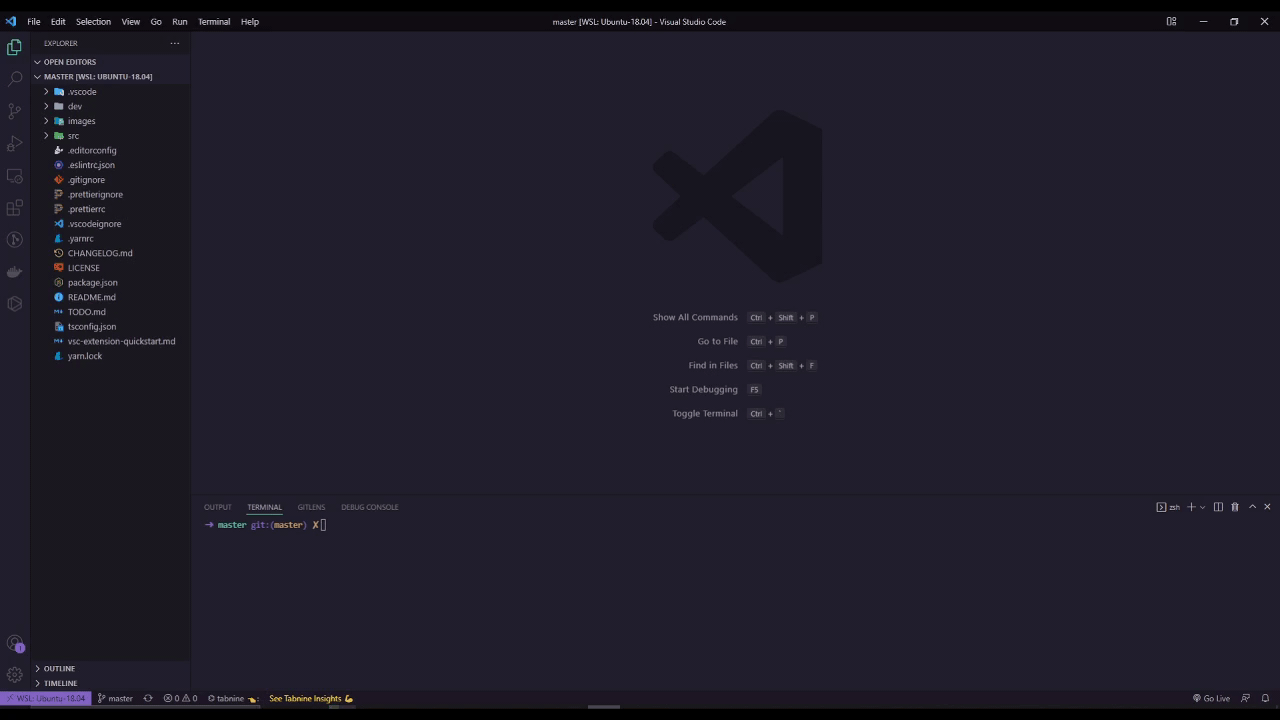Switch to the GITLENS panel tab

(x=311, y=507)
